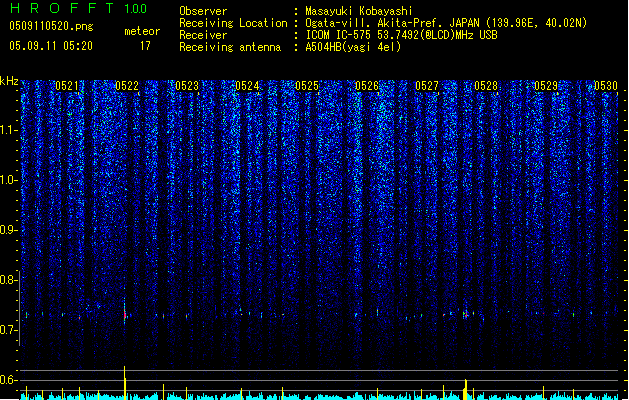Click the 0525 time marker

click(307, 86)
